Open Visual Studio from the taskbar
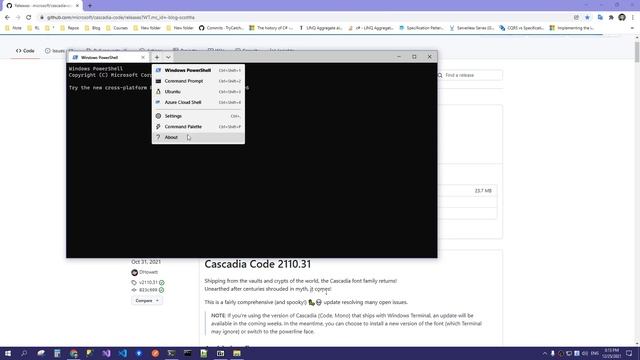This screenshot has height=360, width=640. [106, 353]
